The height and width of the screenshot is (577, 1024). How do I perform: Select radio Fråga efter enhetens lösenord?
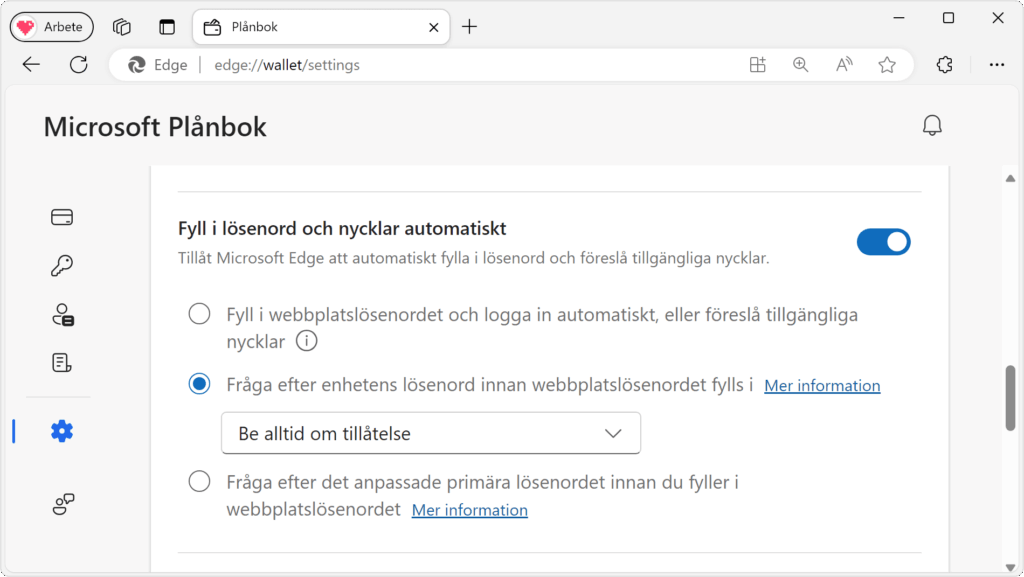199,384
